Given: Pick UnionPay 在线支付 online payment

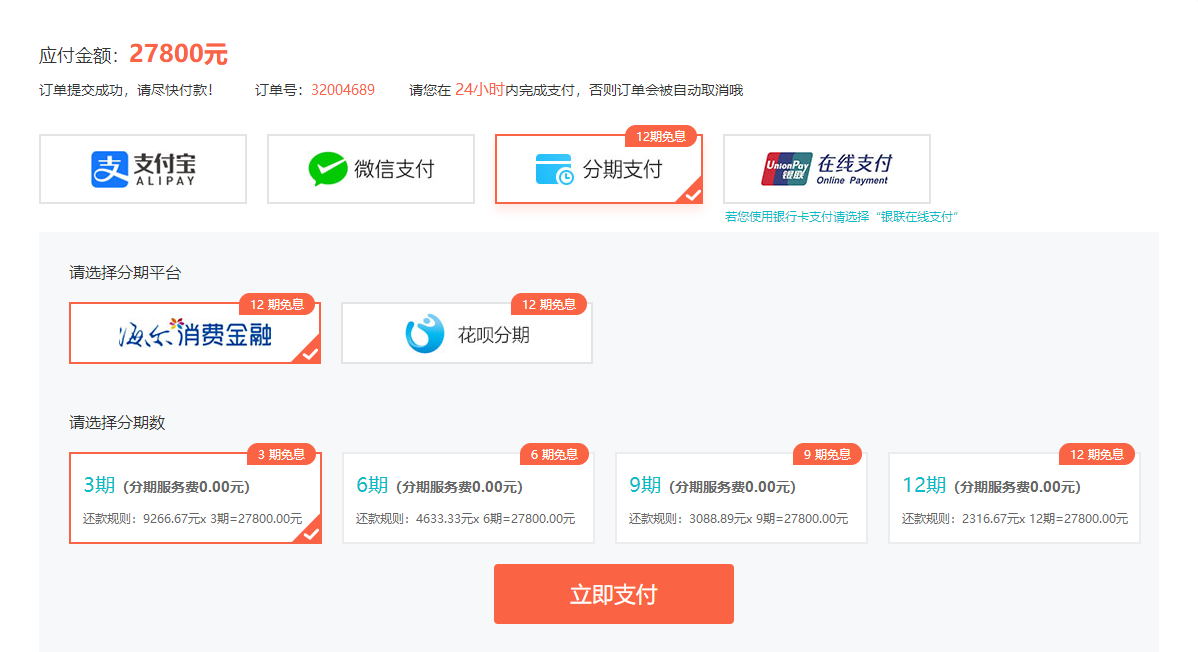Looking at the screenshot, I should coord(826,168).
